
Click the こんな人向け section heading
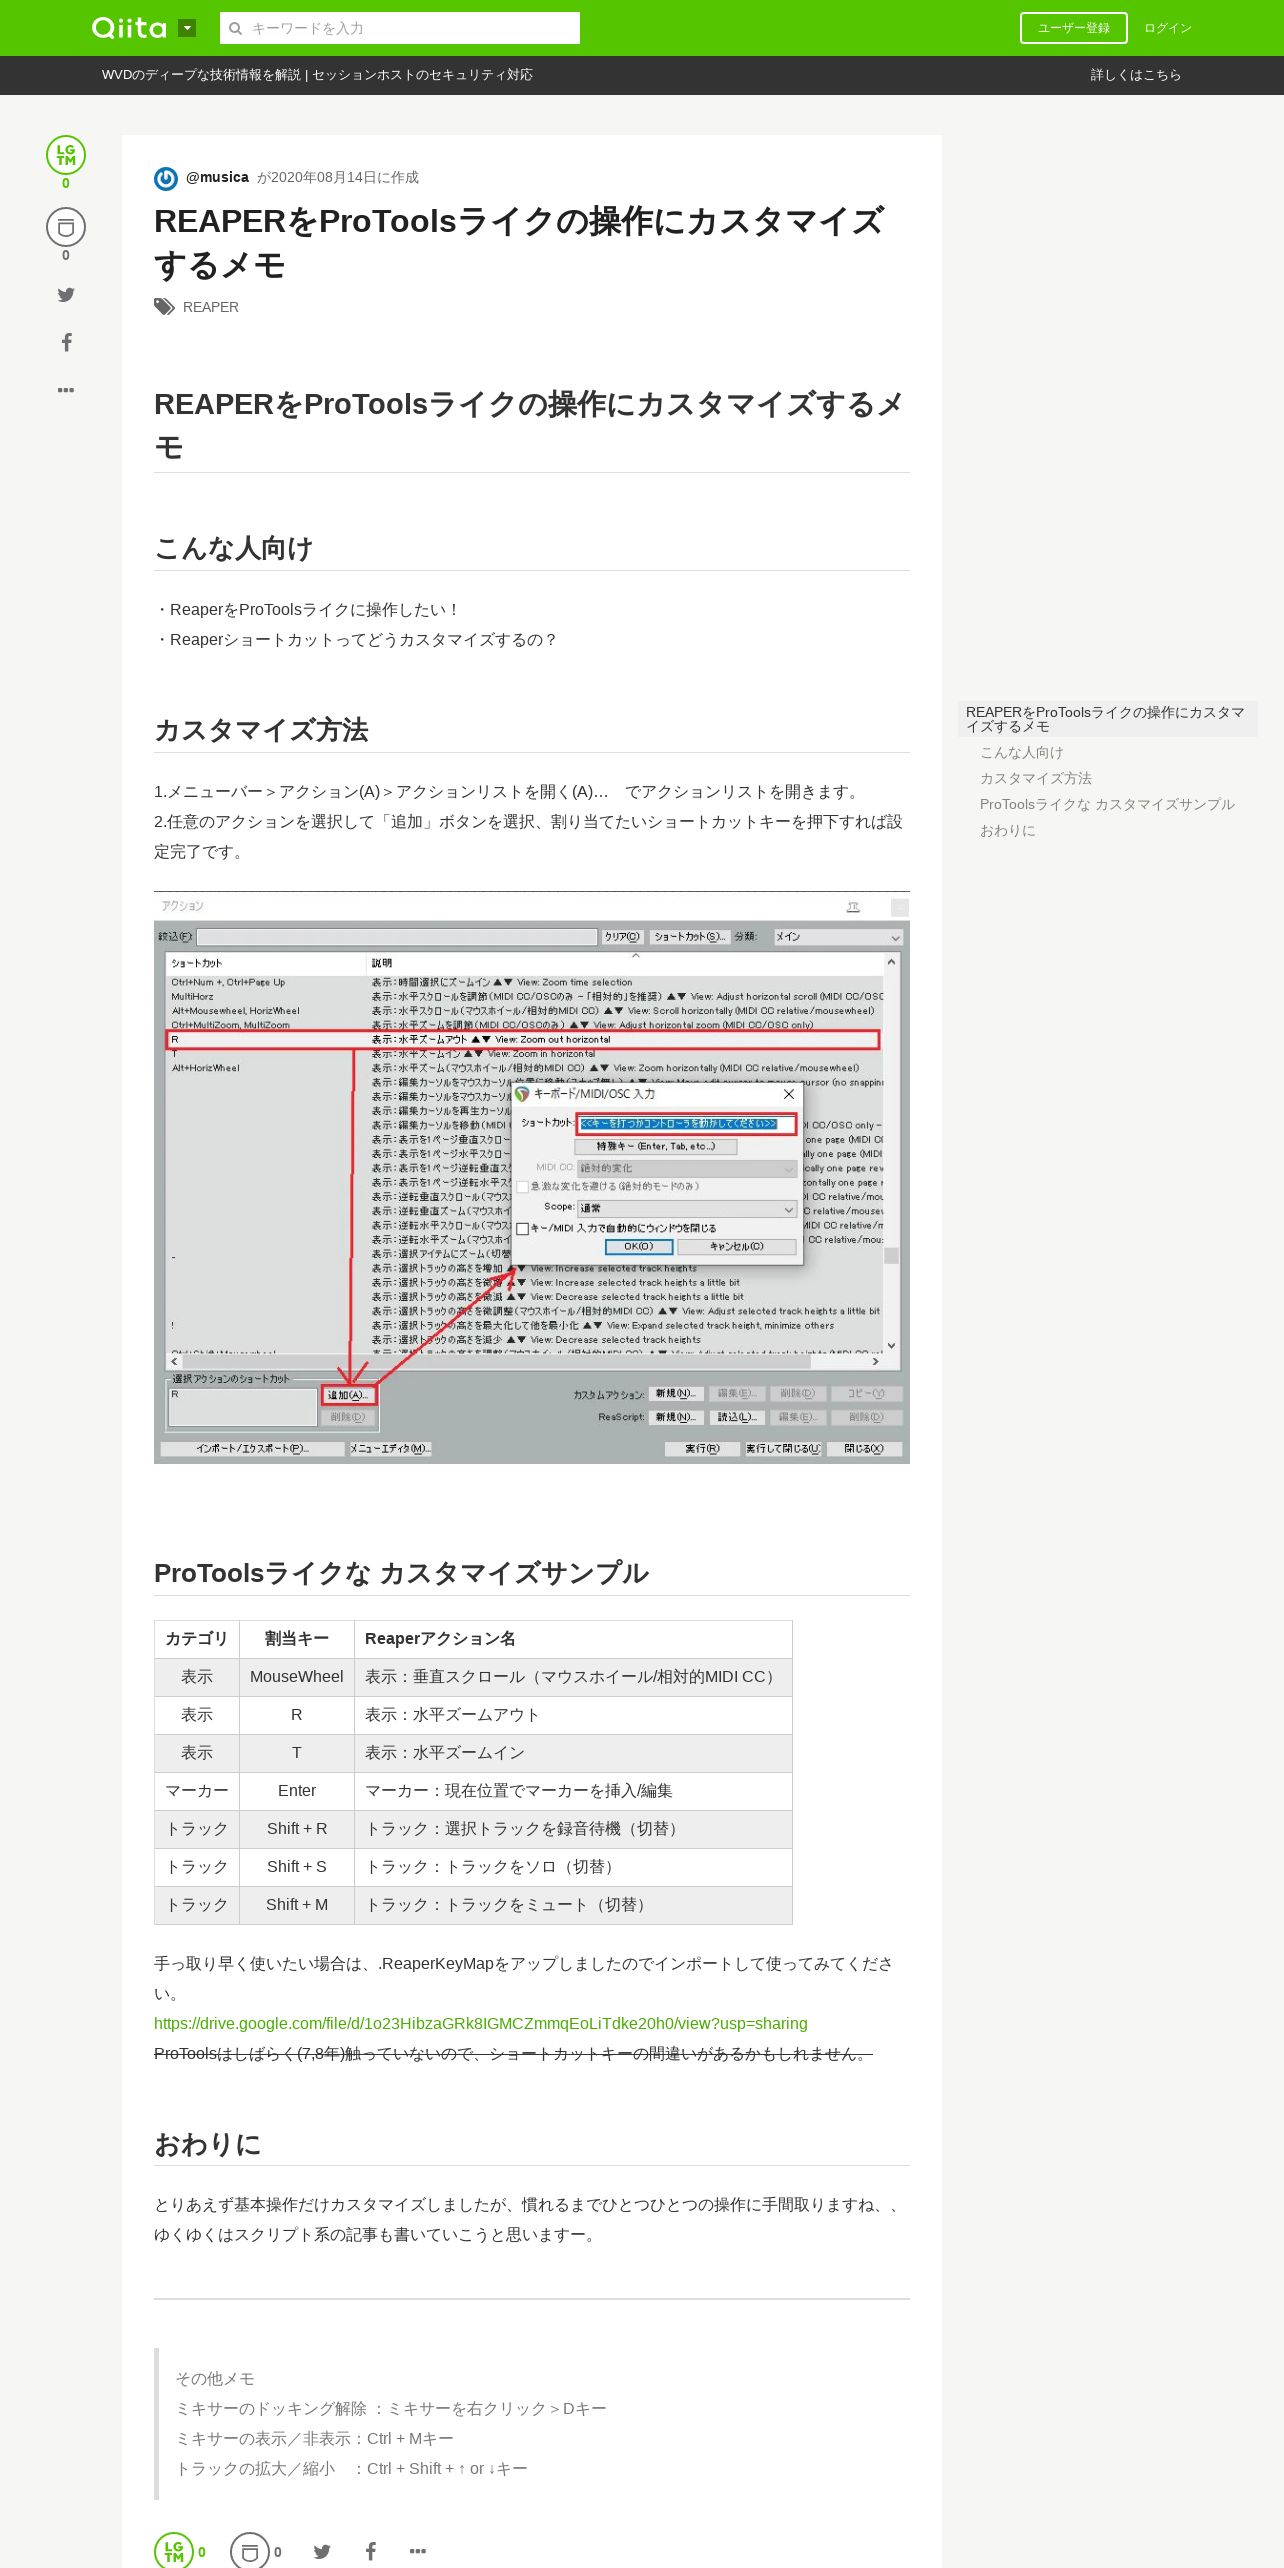point(233,548)
